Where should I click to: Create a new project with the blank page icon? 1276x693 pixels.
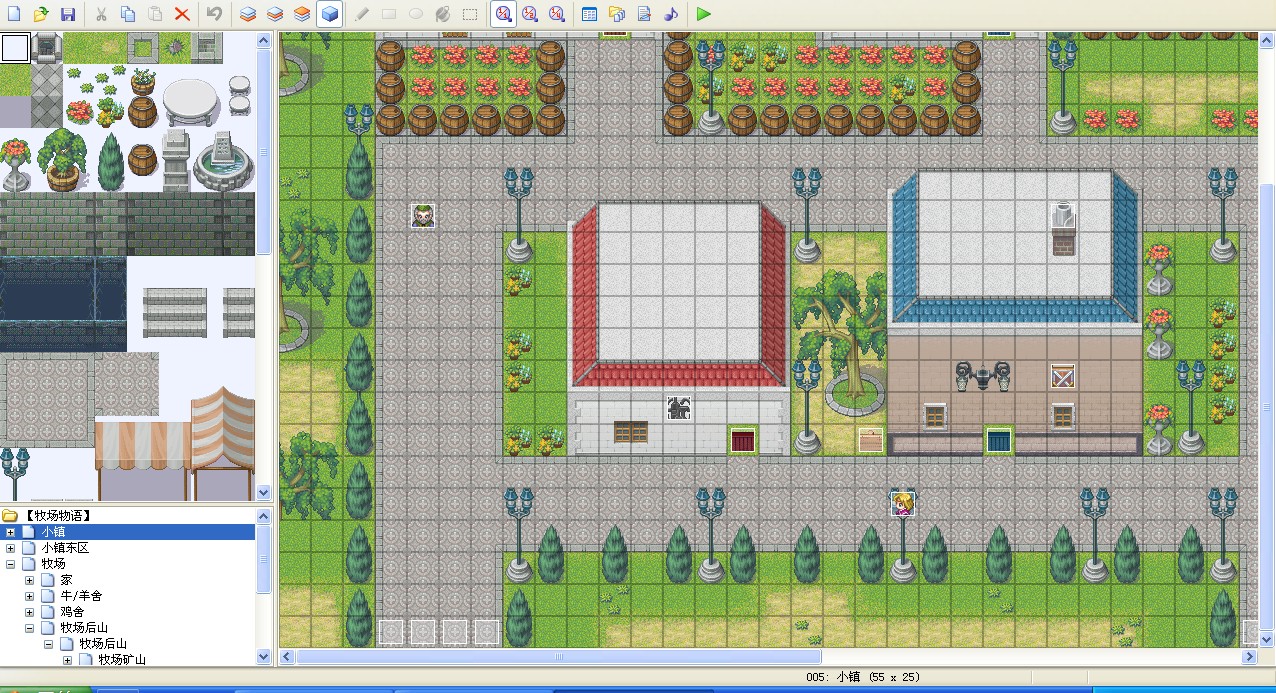pos(15,14)
